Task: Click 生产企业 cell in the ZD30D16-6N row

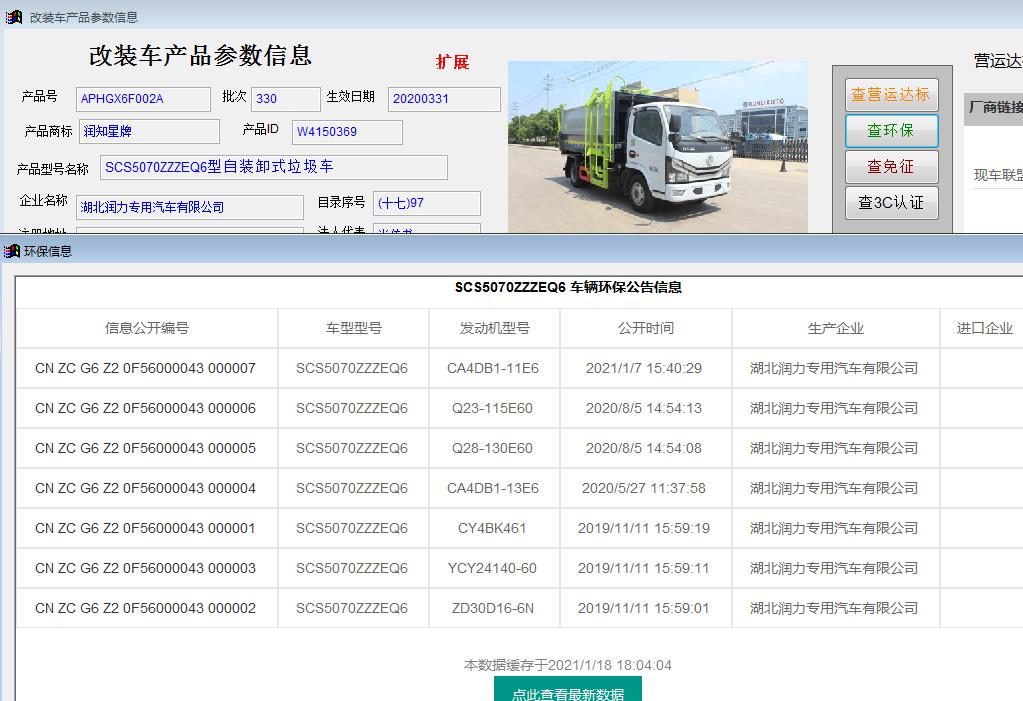Action: (x=834, y=608)
